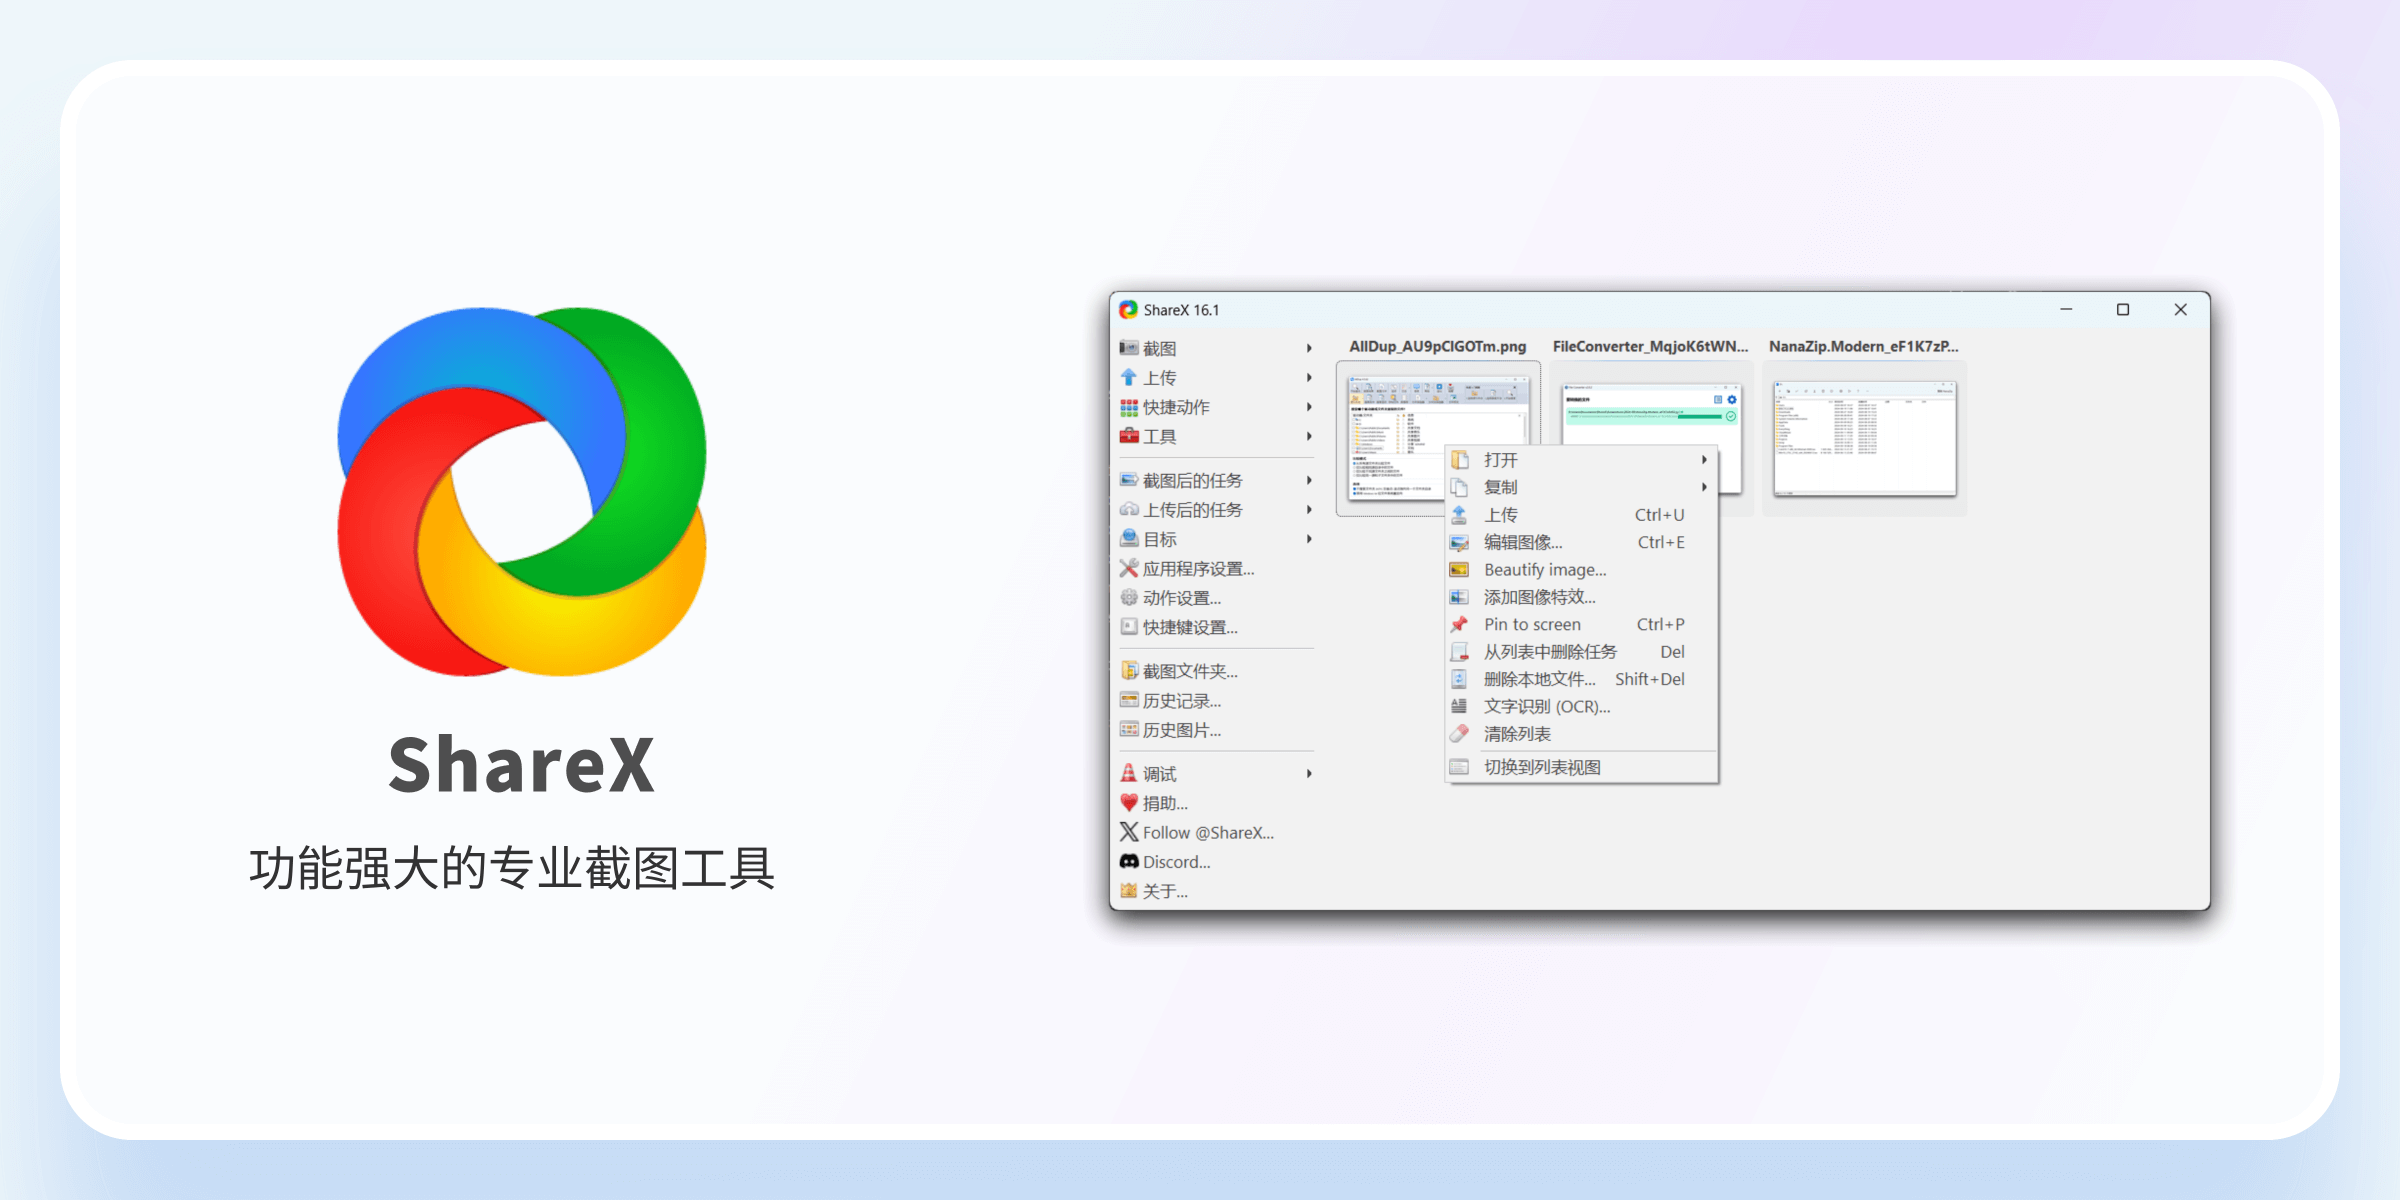Viewport: 2400px width, 1200px height.
Task: Click the NanaZip.Modern_eF1K7zP... file name
Action: click(x=1864, y=346)
